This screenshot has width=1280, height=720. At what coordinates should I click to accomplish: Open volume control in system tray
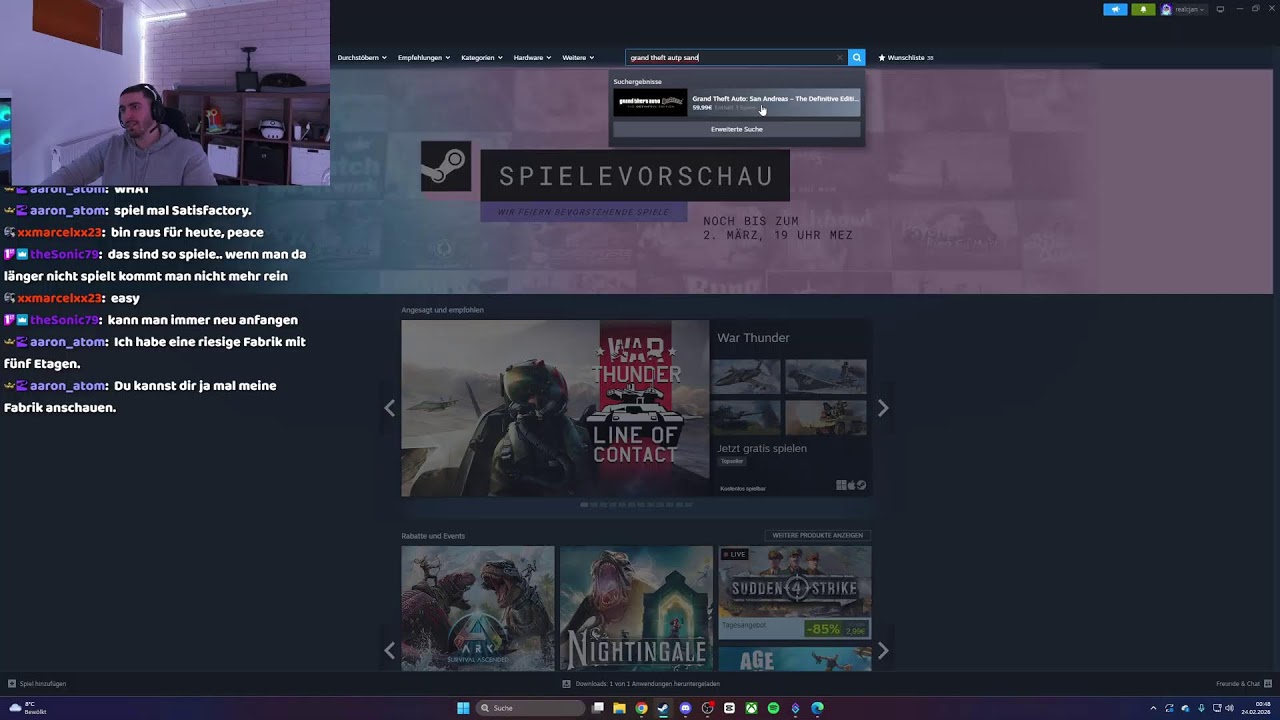point(1229,708)
